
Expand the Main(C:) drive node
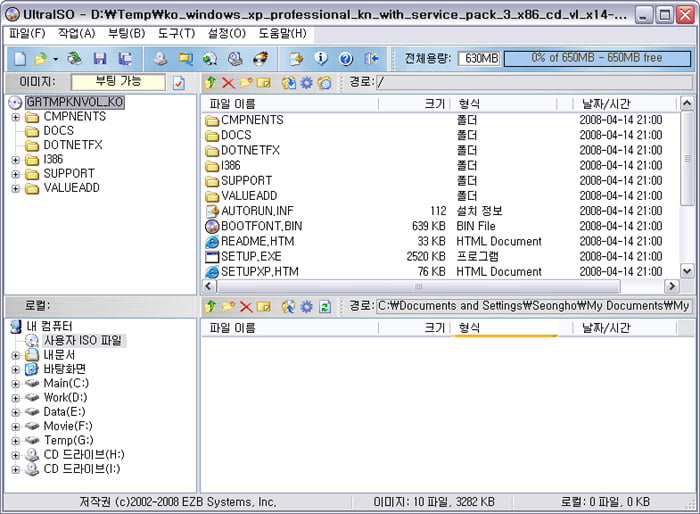coord(16,384)
